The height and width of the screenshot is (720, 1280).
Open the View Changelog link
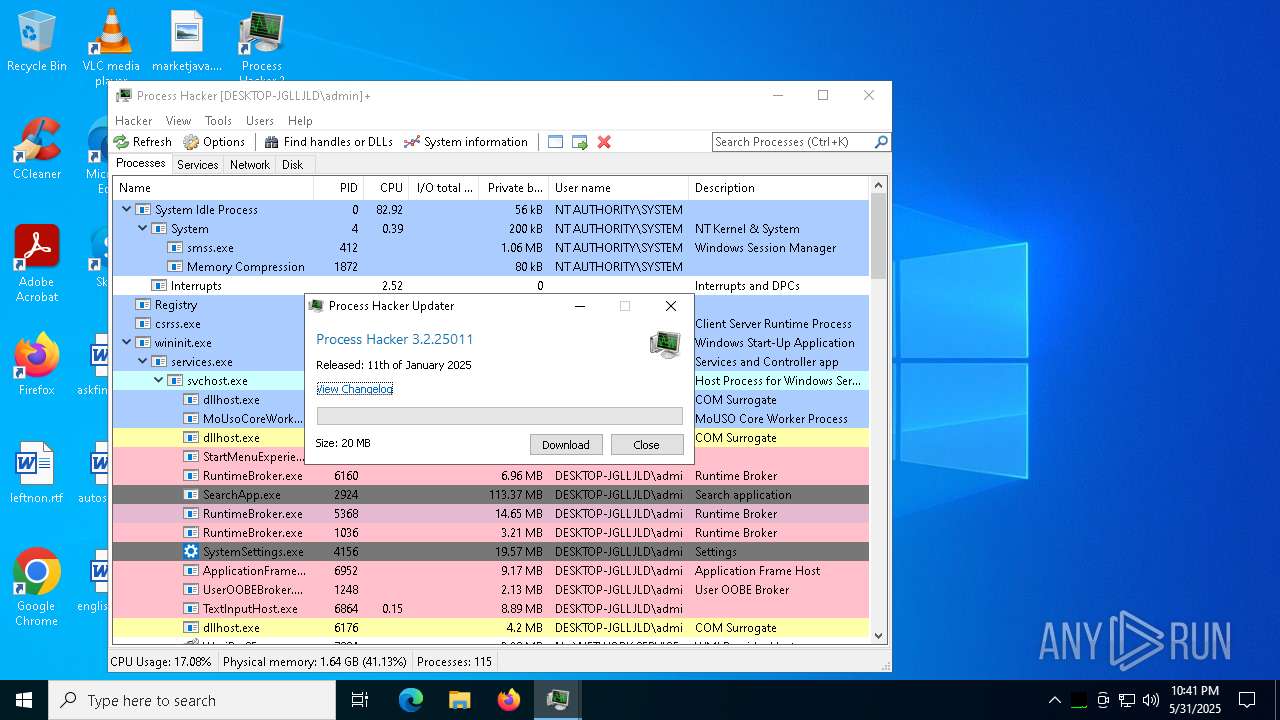(x=355, y=389)
